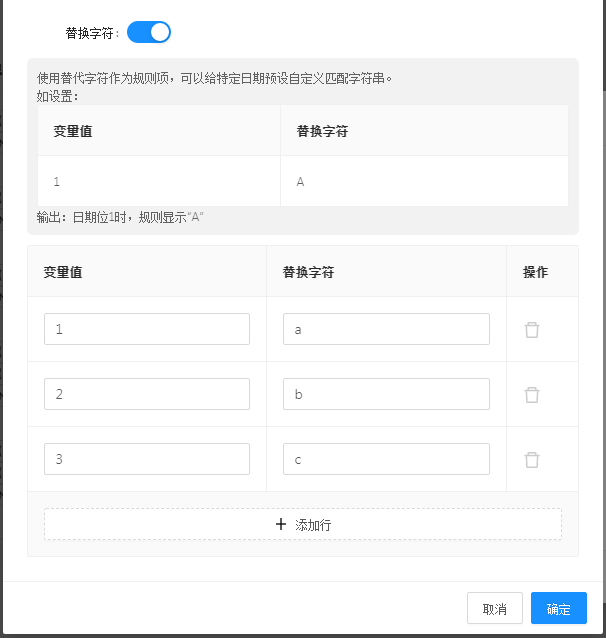The image size is (606, 638).
Task: Click the 操作 column header
Action: [x=535, y=272]
